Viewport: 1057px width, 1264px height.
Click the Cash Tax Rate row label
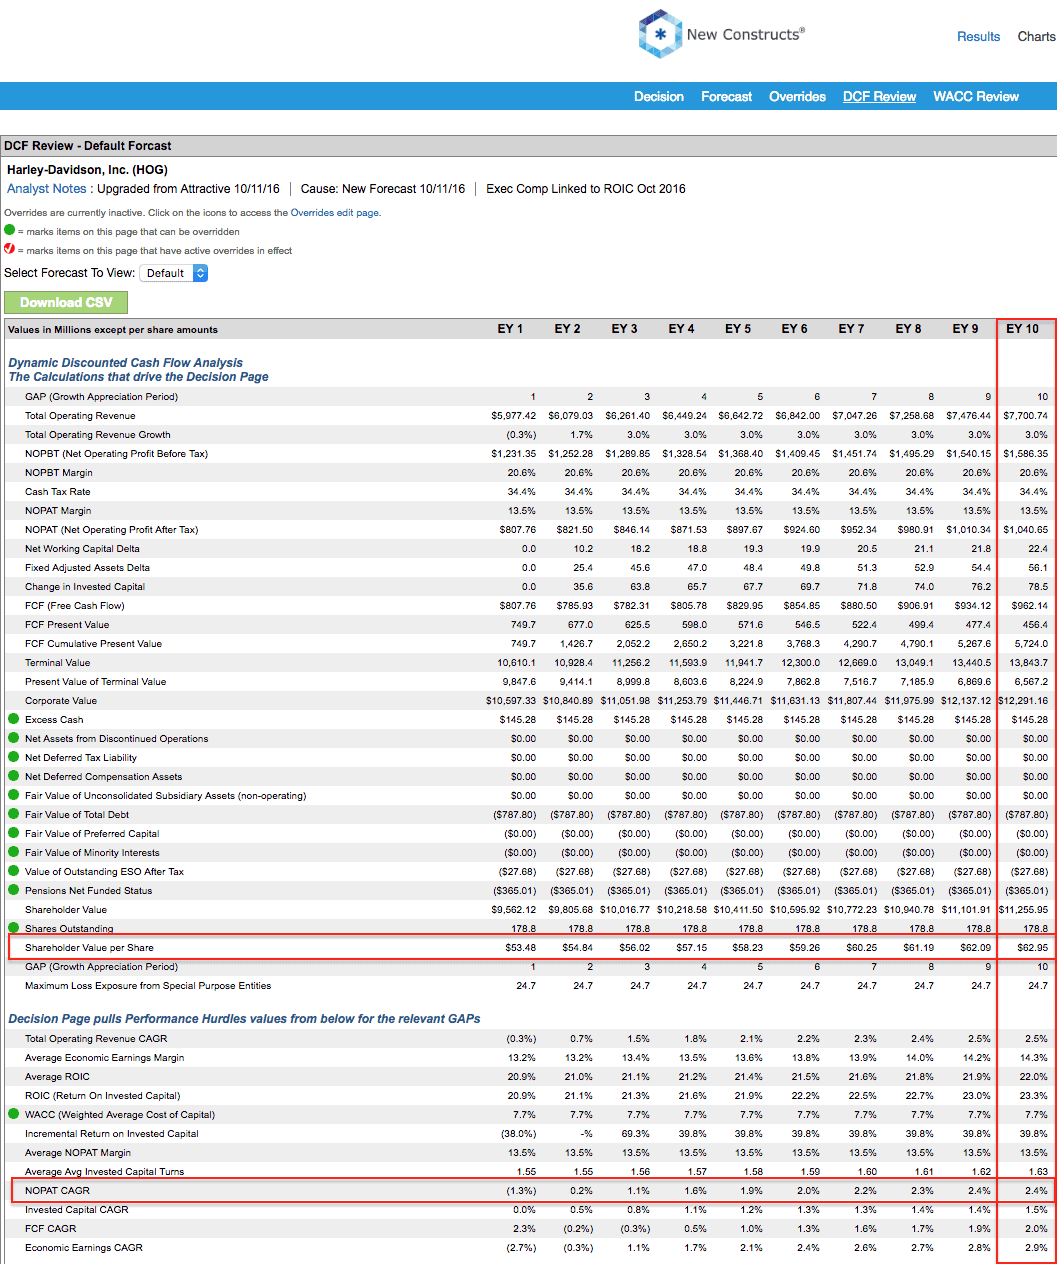tap(57, 492)
